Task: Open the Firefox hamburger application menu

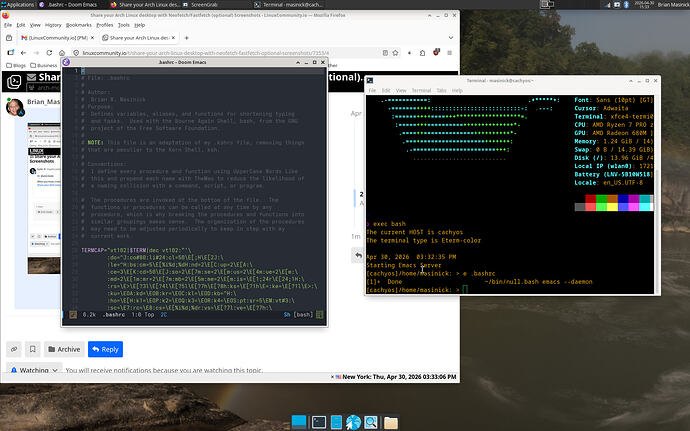Action: (450, 53)
